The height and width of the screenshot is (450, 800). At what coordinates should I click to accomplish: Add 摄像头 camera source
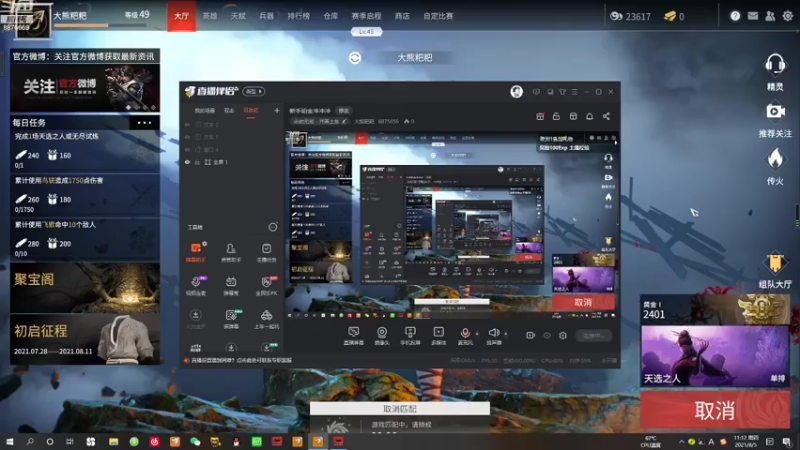382,335
